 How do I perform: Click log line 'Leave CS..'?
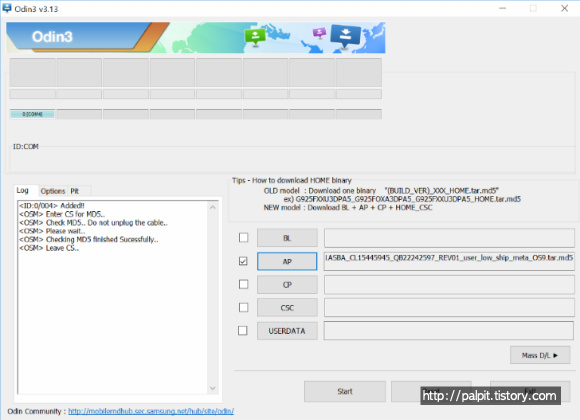tap(49, 248)
